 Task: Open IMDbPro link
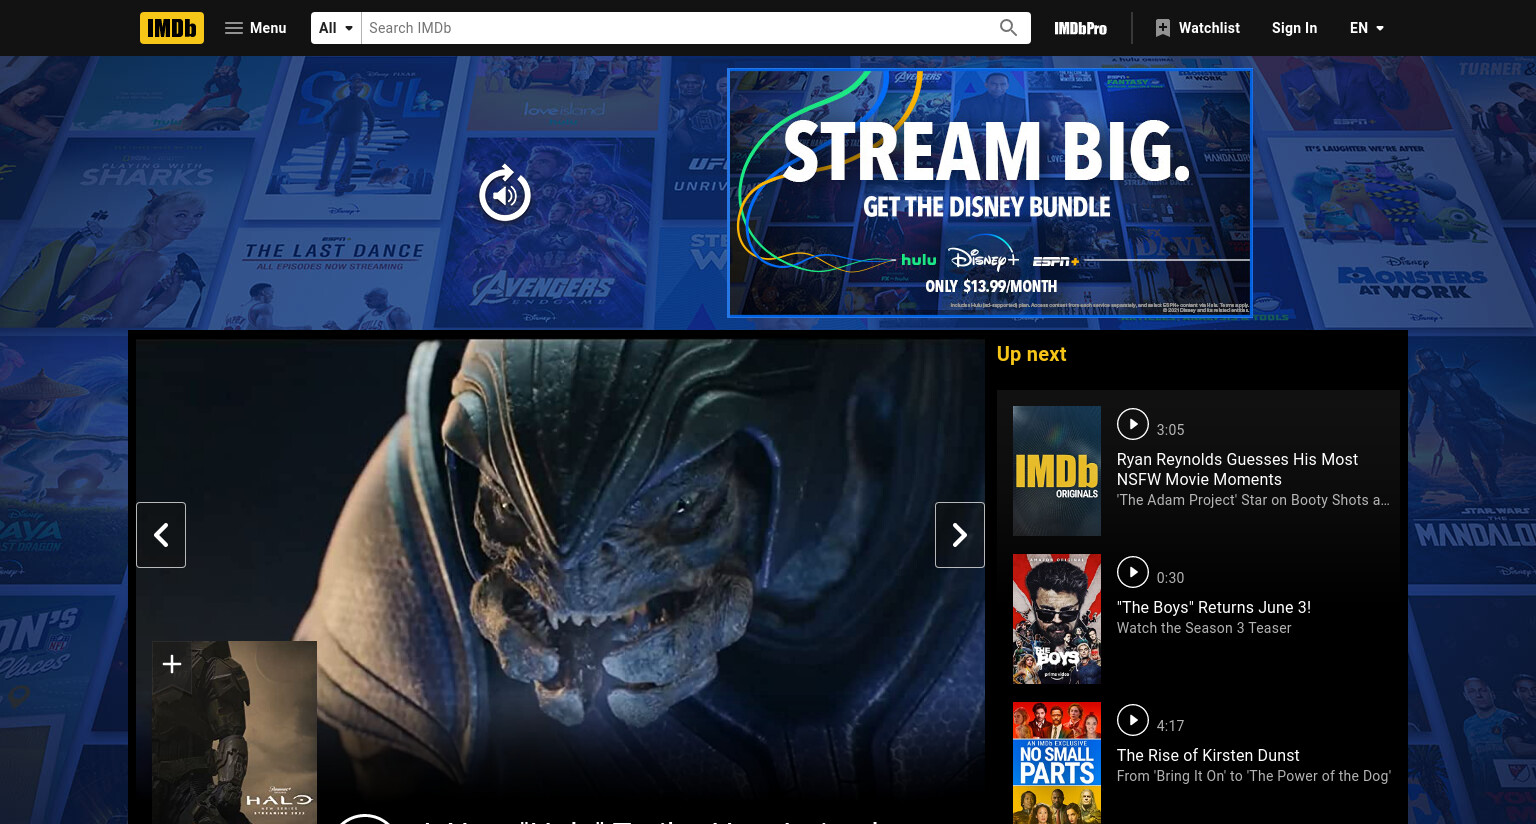(1080, 28)
